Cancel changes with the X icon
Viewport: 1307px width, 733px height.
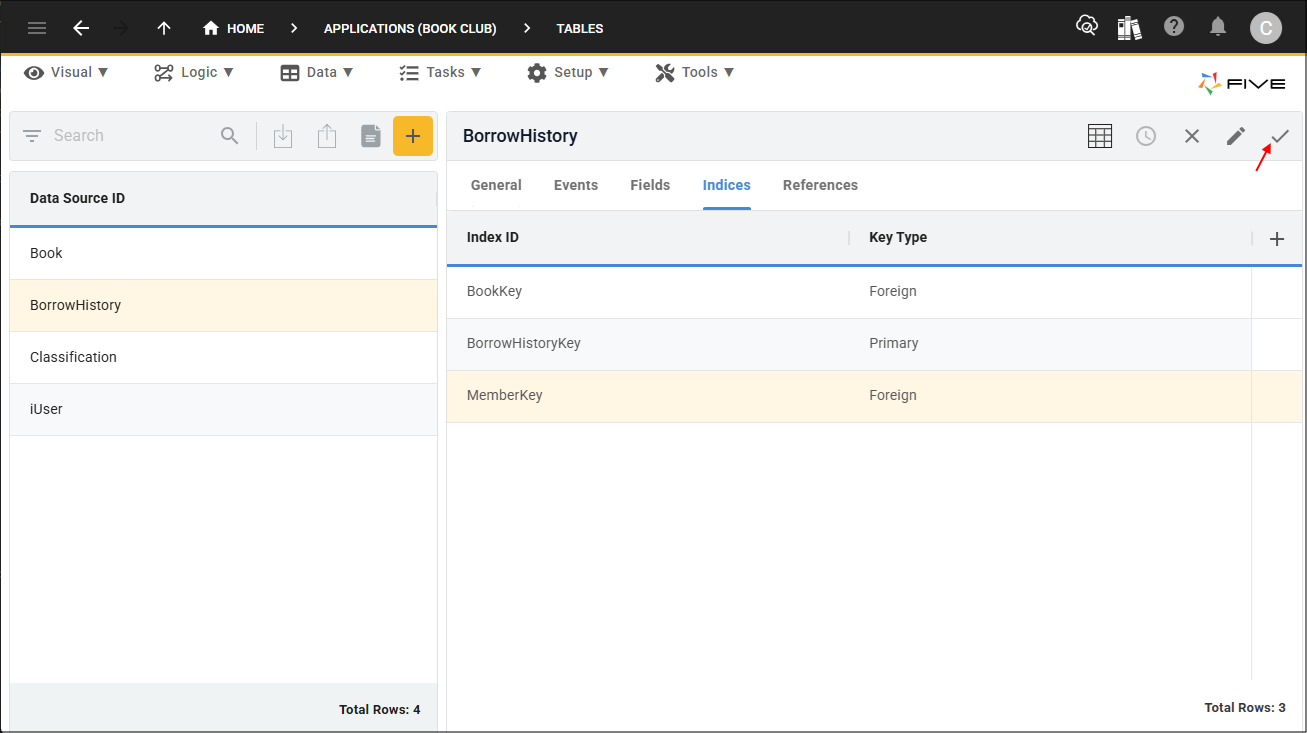(x=1192, y=136)
